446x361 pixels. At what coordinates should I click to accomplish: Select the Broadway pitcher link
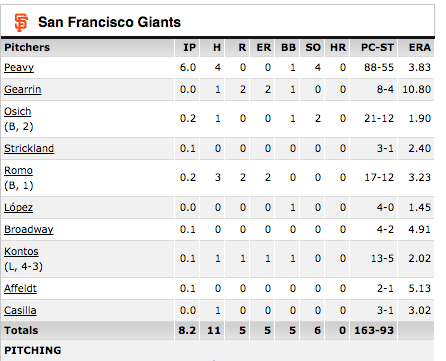(x=29, y=229)
